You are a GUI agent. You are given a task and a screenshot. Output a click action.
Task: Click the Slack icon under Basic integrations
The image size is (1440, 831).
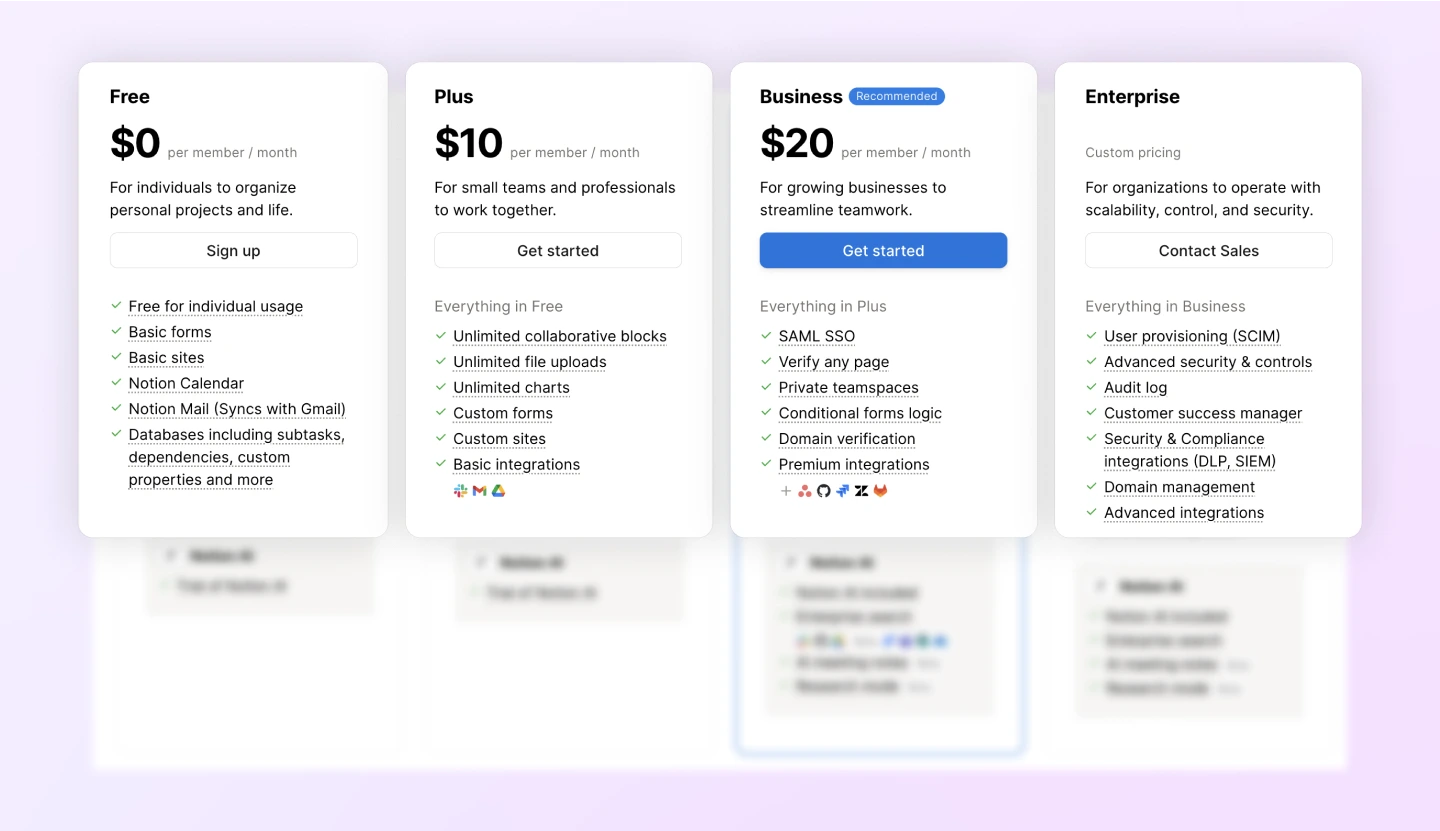click(x=460, y=491)
